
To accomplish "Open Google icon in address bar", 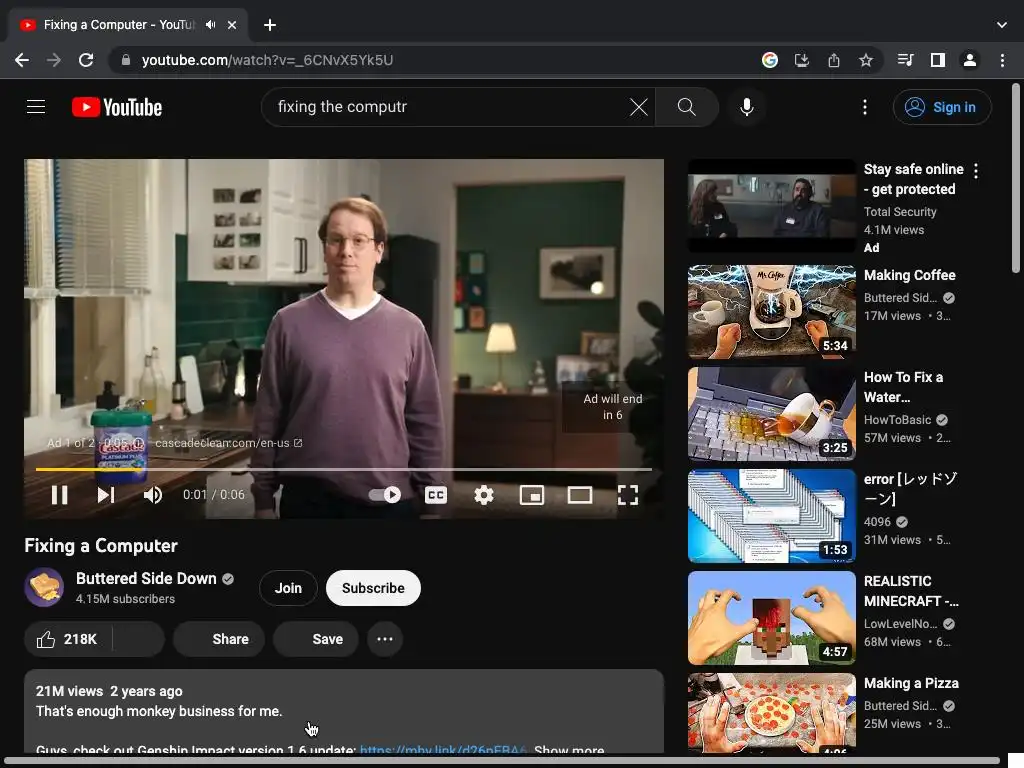I will point(770,60).
